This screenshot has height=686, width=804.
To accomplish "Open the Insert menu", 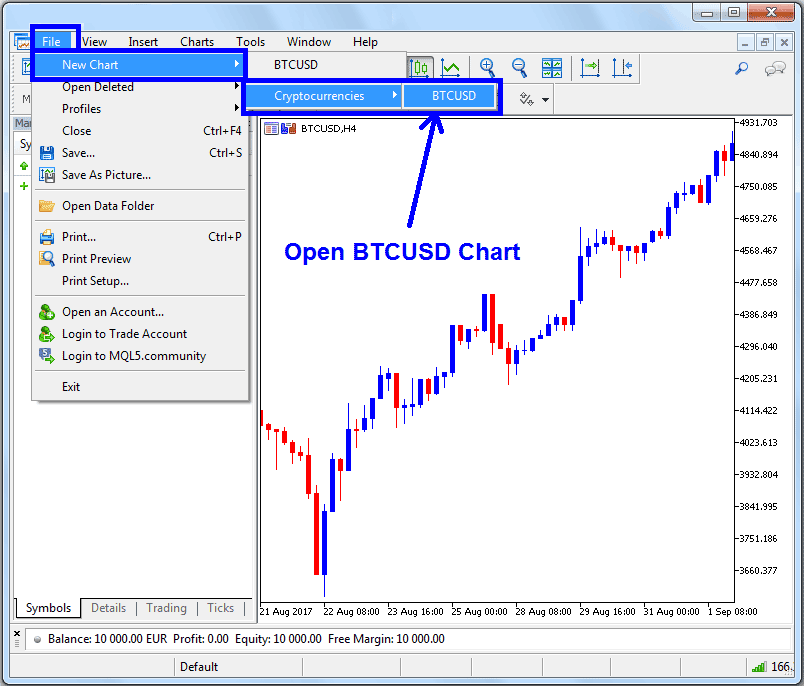I will 143,42.
